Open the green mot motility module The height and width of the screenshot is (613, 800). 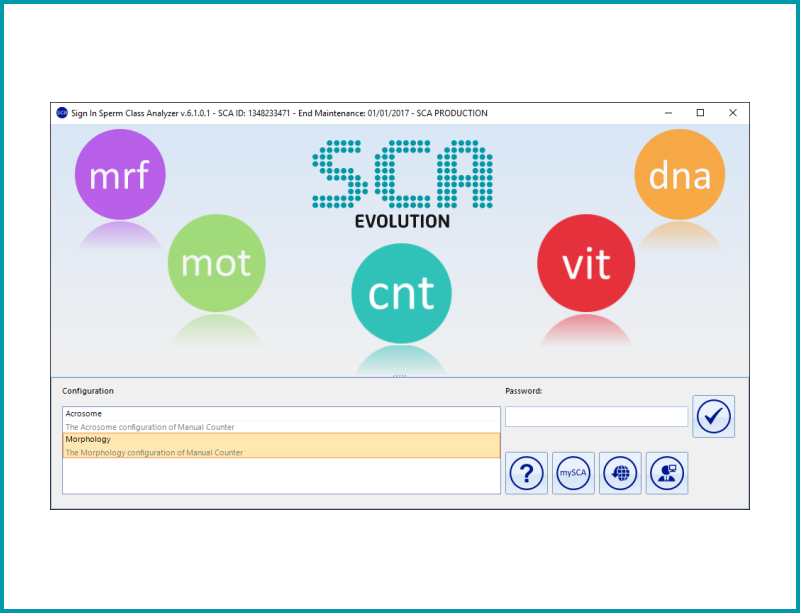click(x=216, y=263)
